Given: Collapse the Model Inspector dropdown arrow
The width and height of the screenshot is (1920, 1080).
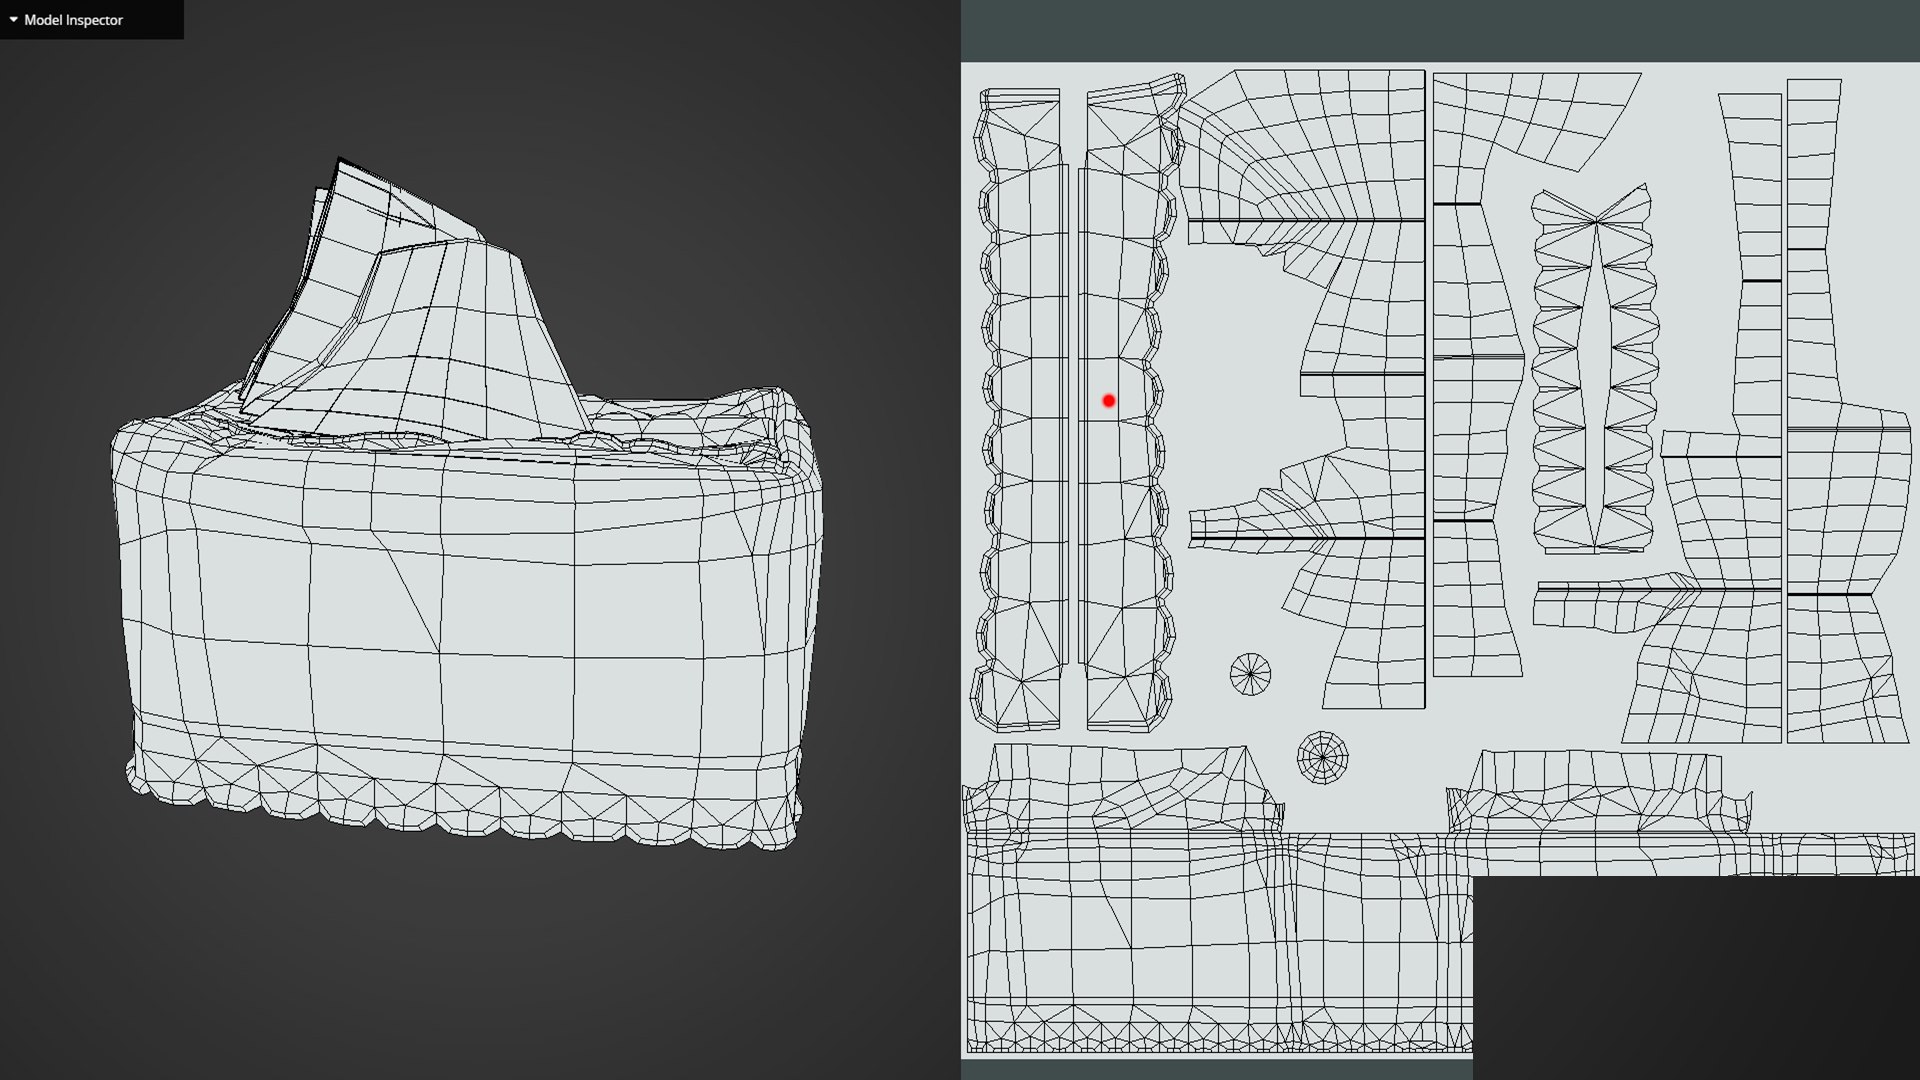Looking at the screenshot, I should click(x=13, y=20).
